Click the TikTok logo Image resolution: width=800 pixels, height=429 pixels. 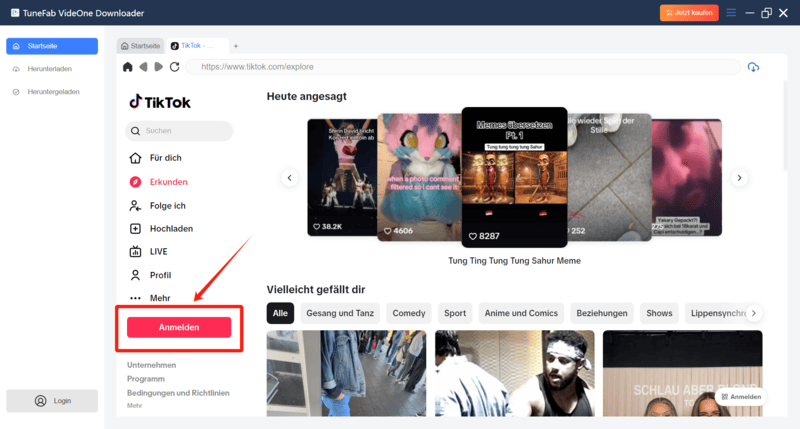(x=160, y=102)
